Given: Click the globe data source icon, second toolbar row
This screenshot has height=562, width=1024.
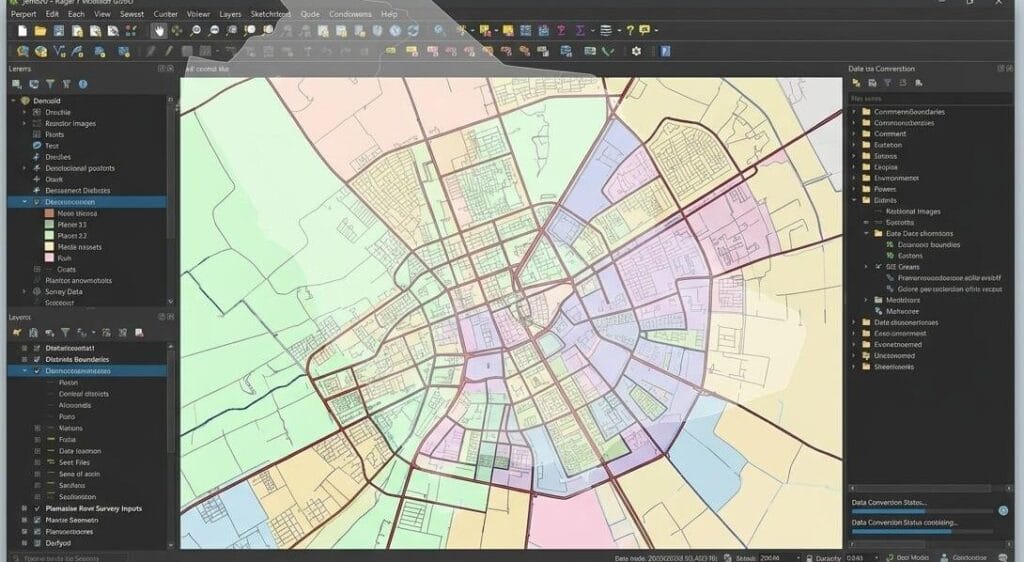Looking at the screenshot, I should click(x=41, y=52).
